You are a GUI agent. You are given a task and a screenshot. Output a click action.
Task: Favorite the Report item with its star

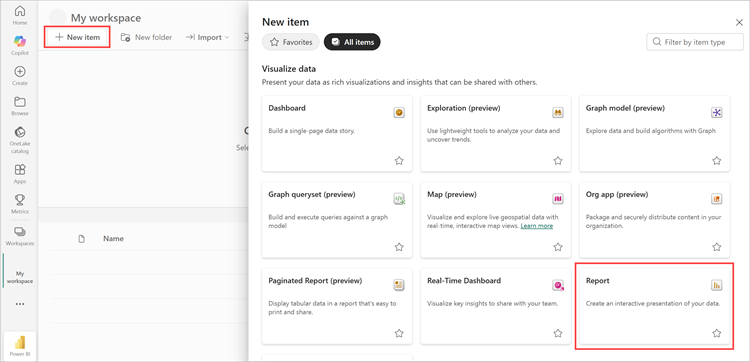[x=717, y=333]
